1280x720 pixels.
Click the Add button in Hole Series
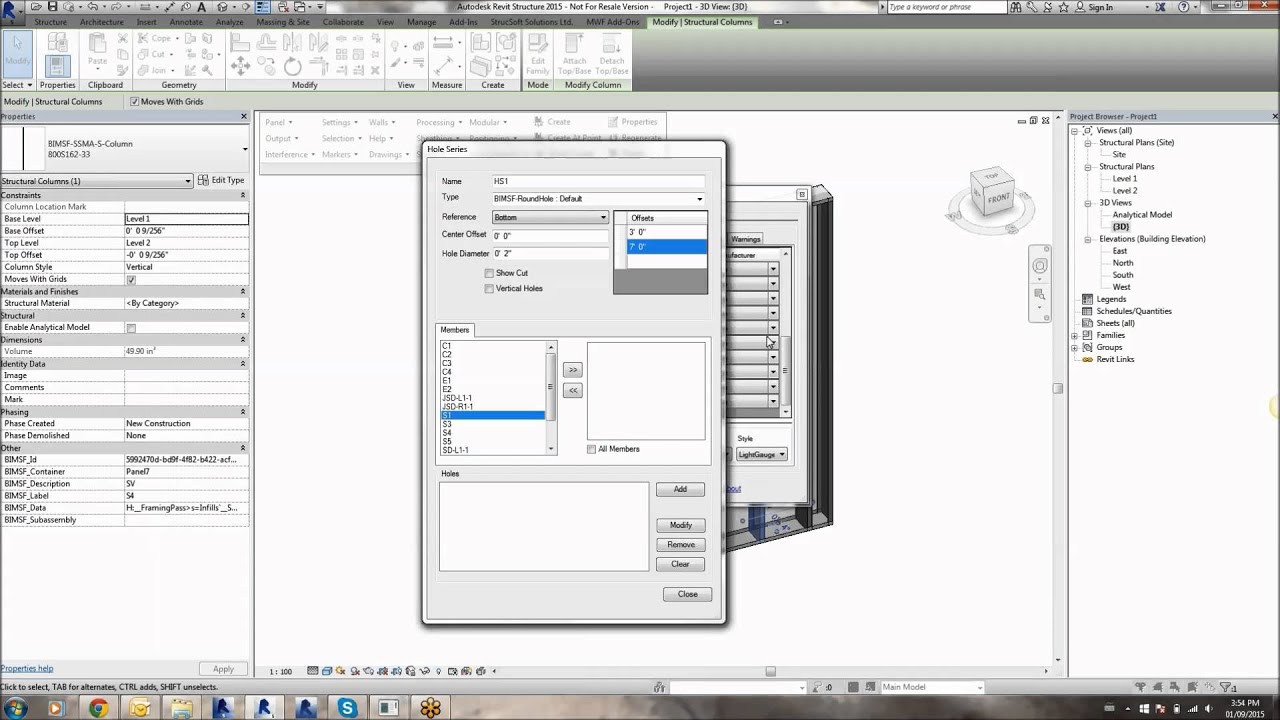680,489
